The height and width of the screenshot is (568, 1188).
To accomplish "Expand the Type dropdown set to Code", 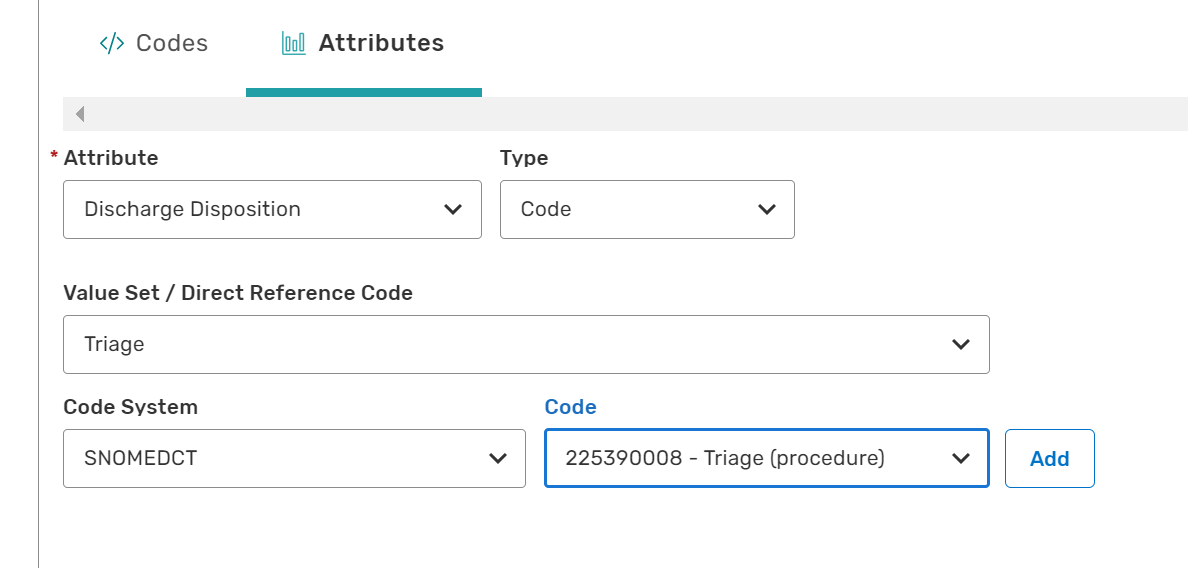I will coord(630,210).
